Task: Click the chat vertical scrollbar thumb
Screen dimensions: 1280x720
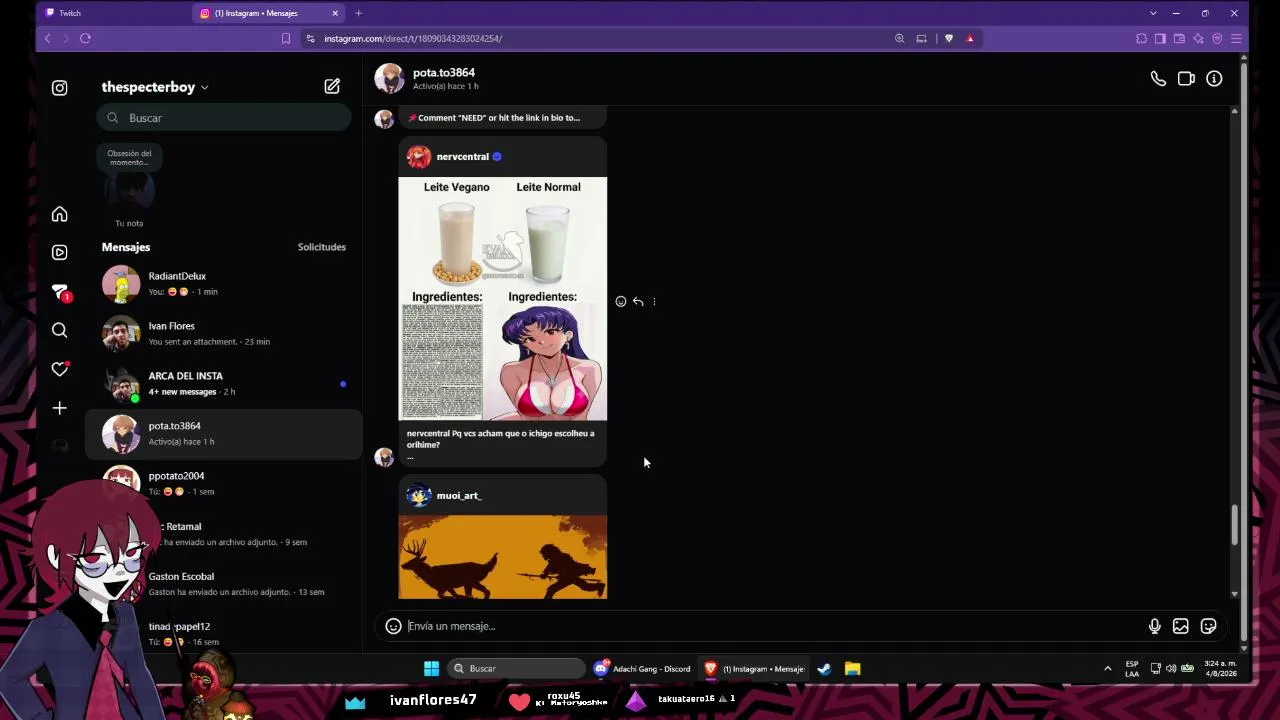Action: tap(1234, 526)
